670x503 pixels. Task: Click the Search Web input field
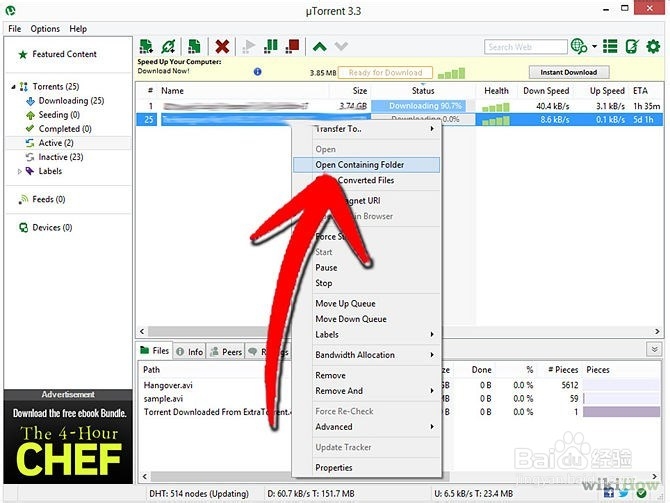coord(526,47)
